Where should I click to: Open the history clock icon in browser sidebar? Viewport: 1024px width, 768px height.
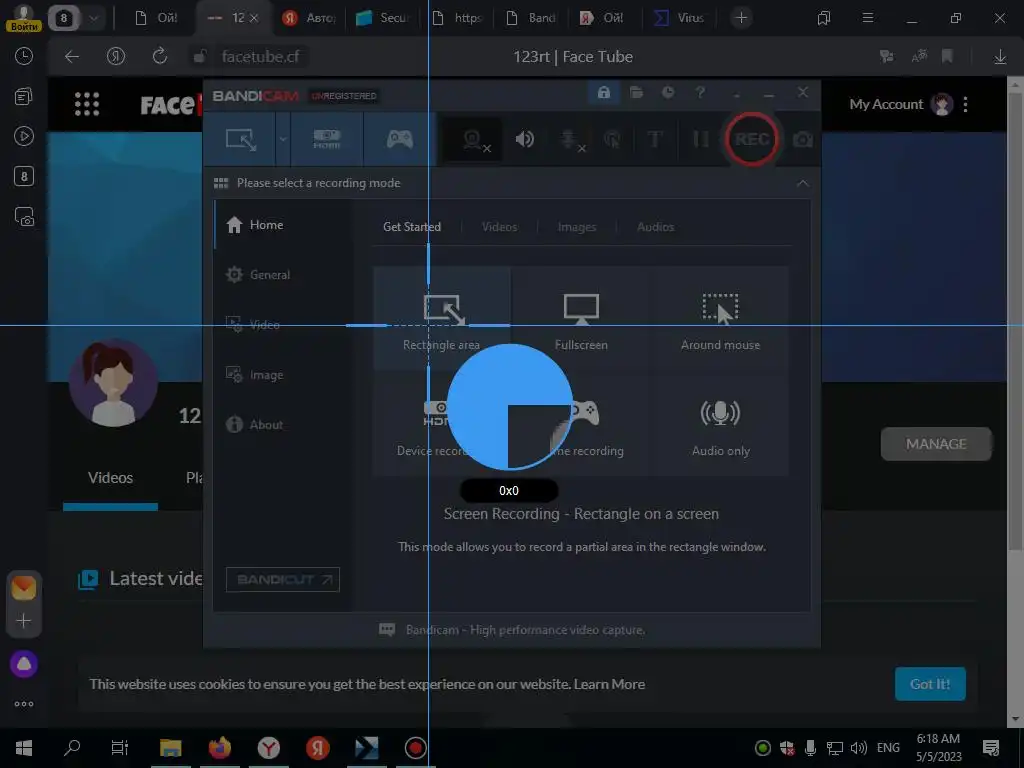click(x=24, y=56)
